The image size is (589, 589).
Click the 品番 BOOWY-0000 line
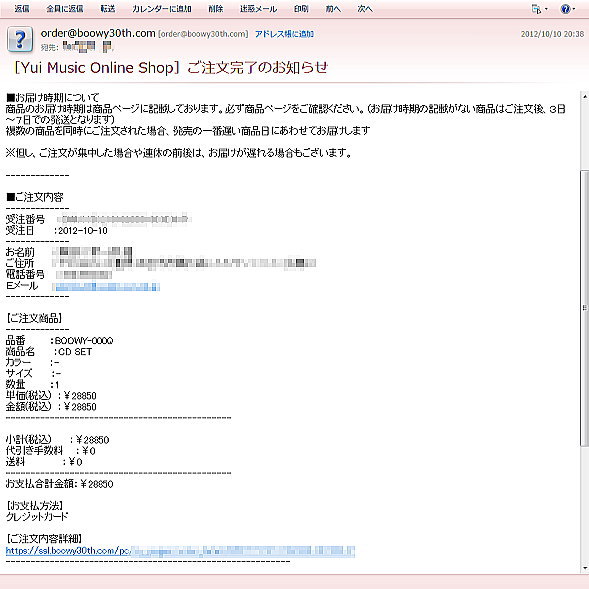tap(59, 341)
